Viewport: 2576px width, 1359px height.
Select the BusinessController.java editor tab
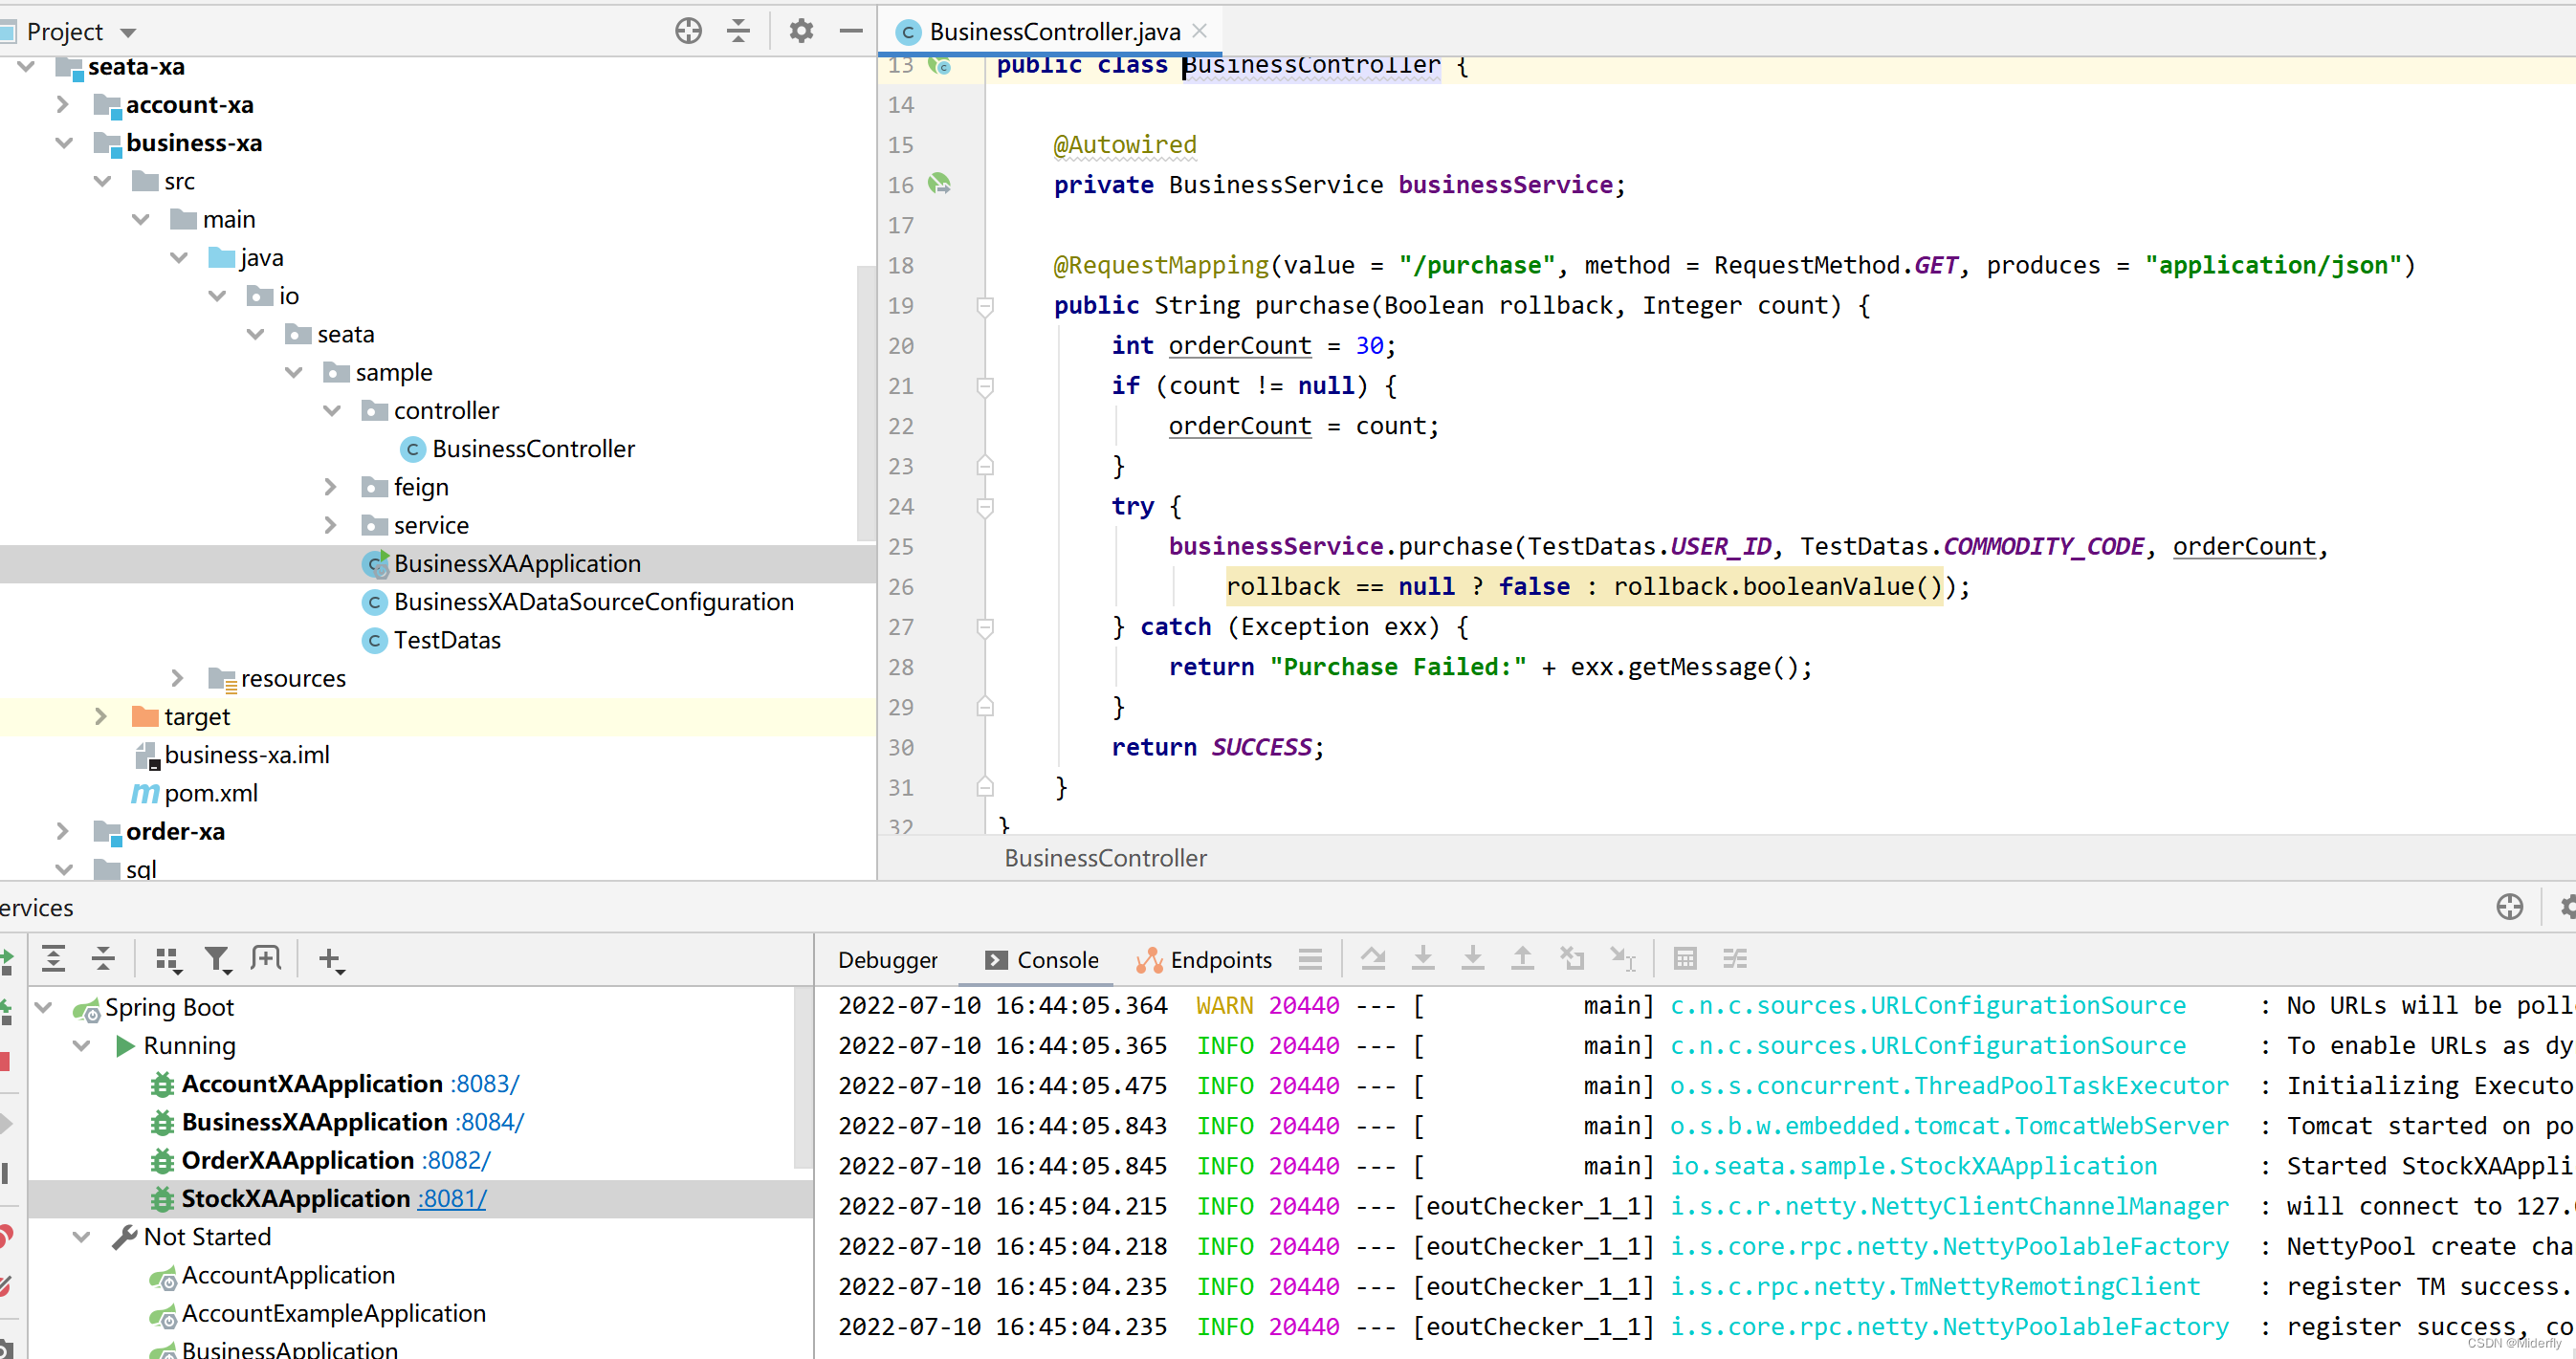pos(1049,31)
